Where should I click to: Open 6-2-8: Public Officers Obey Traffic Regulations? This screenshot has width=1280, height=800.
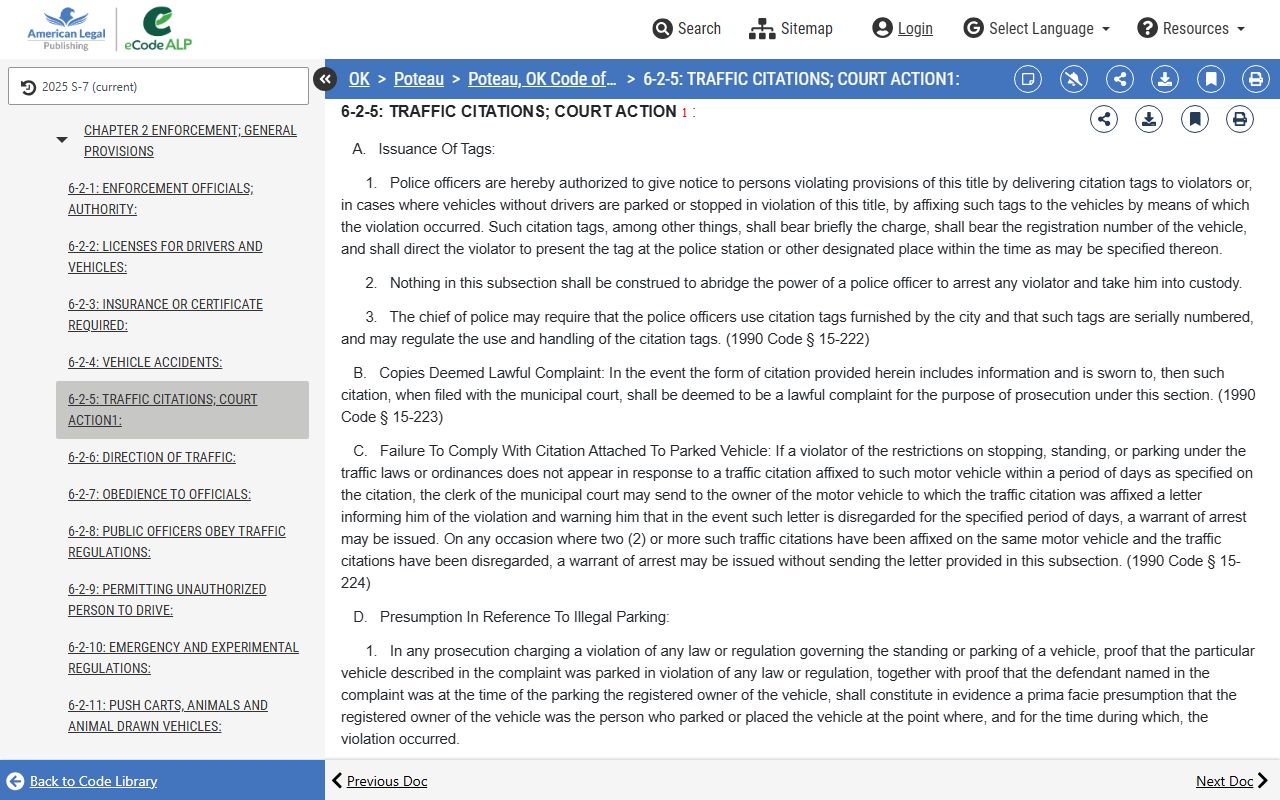[177, 542]
